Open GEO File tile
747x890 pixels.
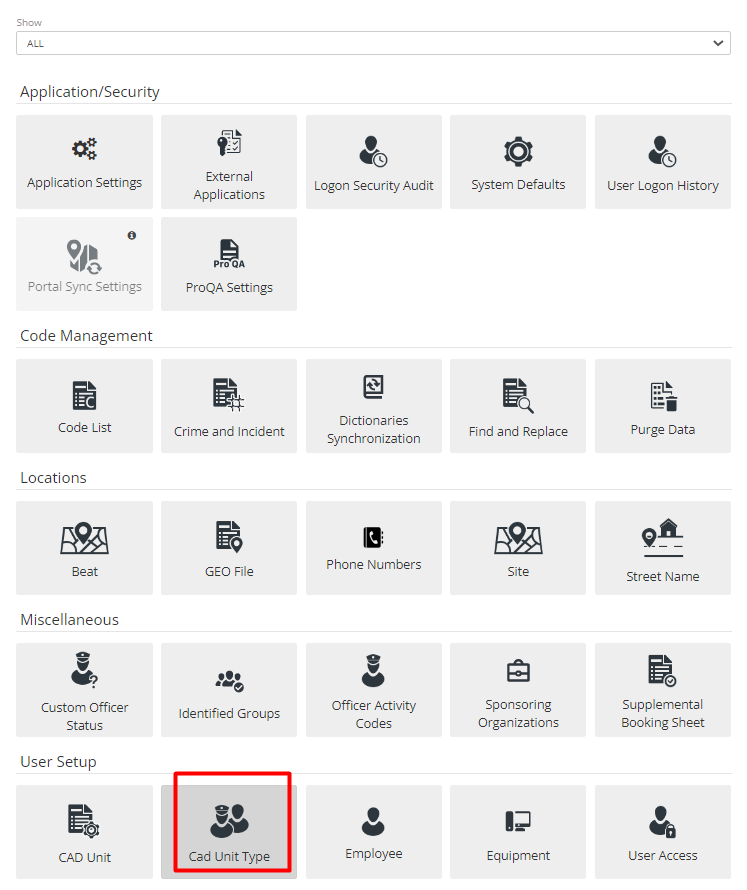pos(229,548)
